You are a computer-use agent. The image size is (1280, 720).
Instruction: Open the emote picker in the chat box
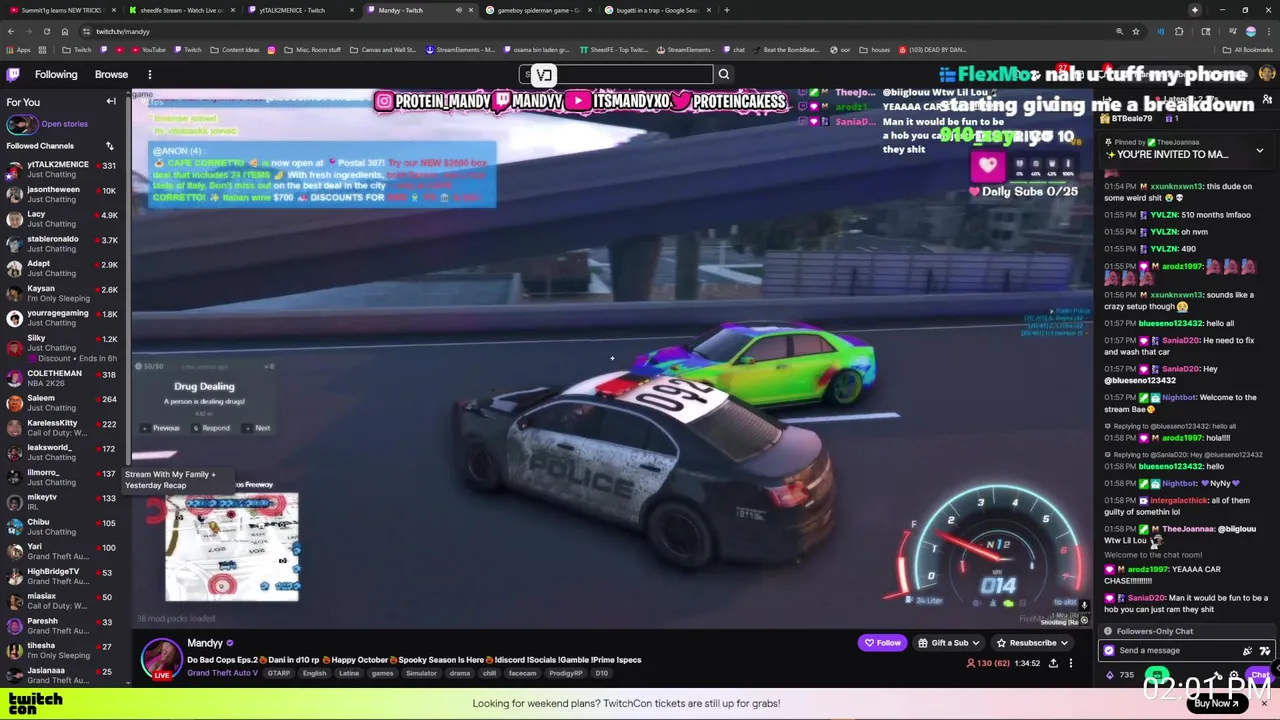(1264, 650)
